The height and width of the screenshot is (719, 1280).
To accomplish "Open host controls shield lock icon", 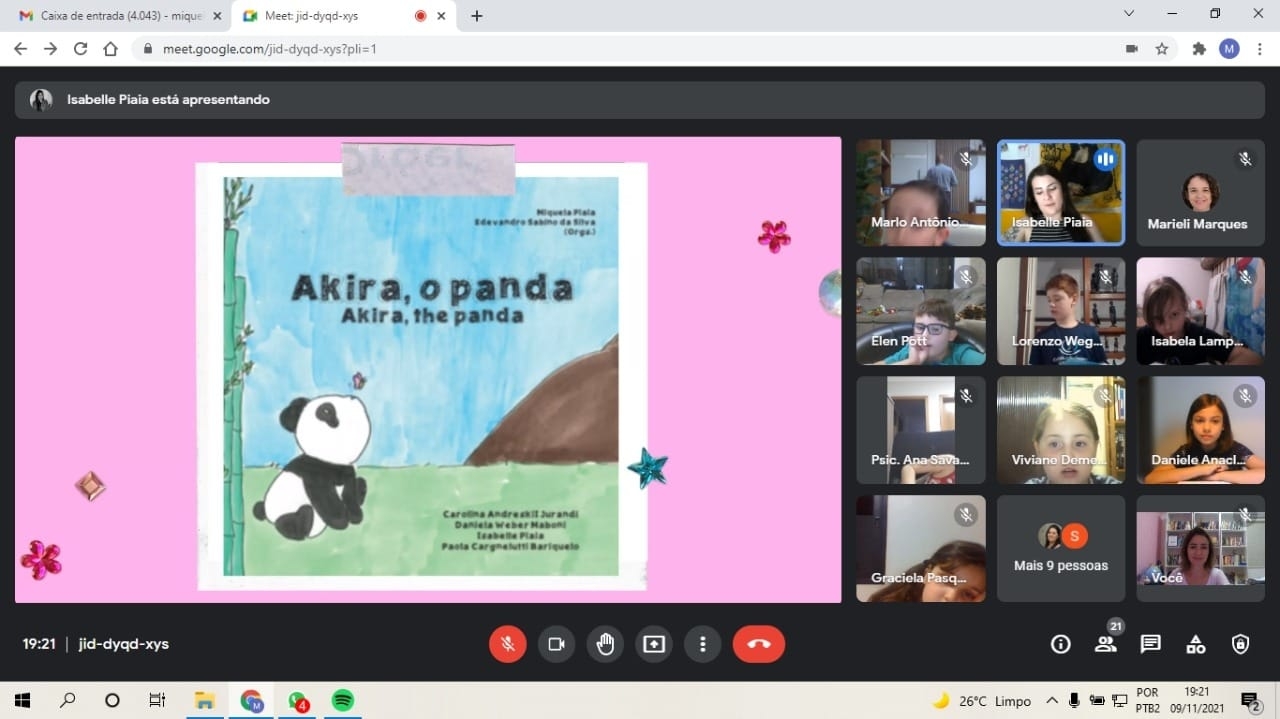I will click(x=1241, y=644).
